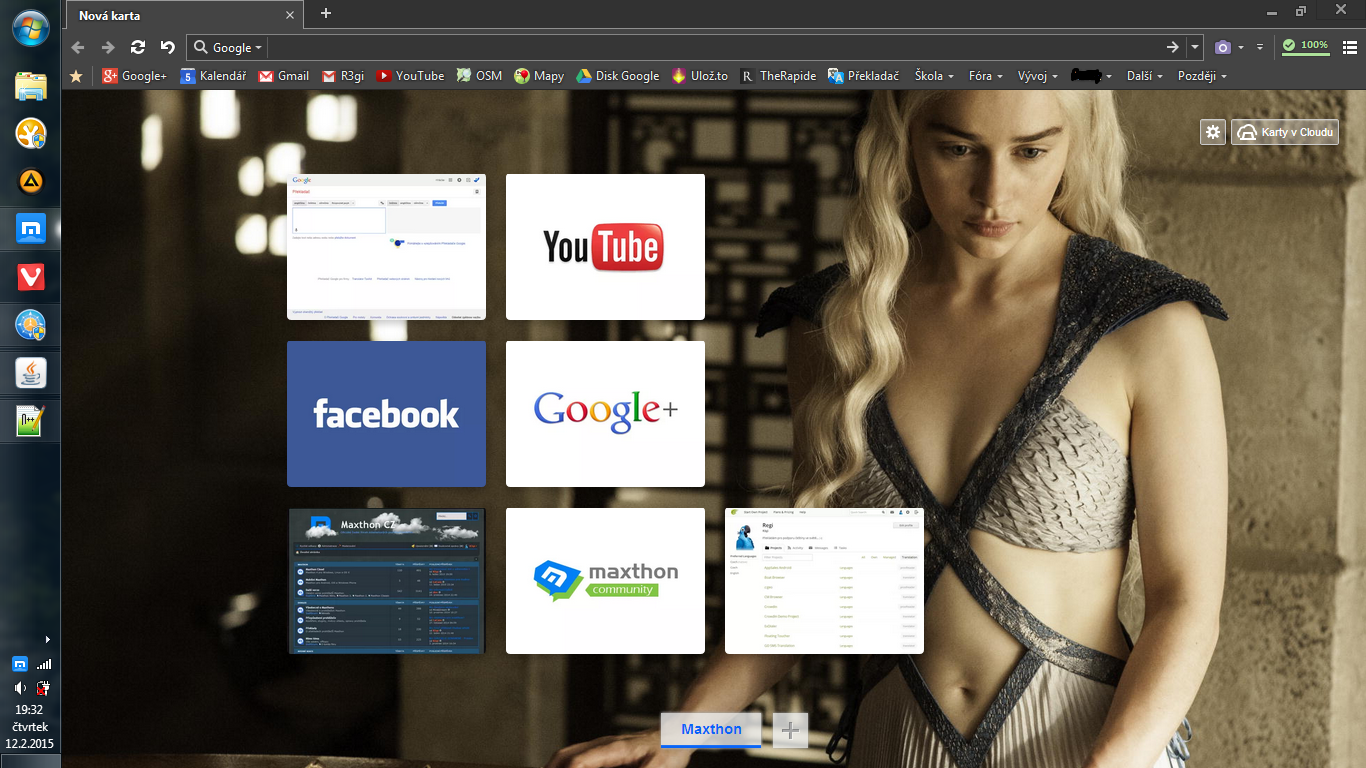The image size is (1366, 768).
Task: Open Gmail bookmark in favorites bar
Action: 283,76
